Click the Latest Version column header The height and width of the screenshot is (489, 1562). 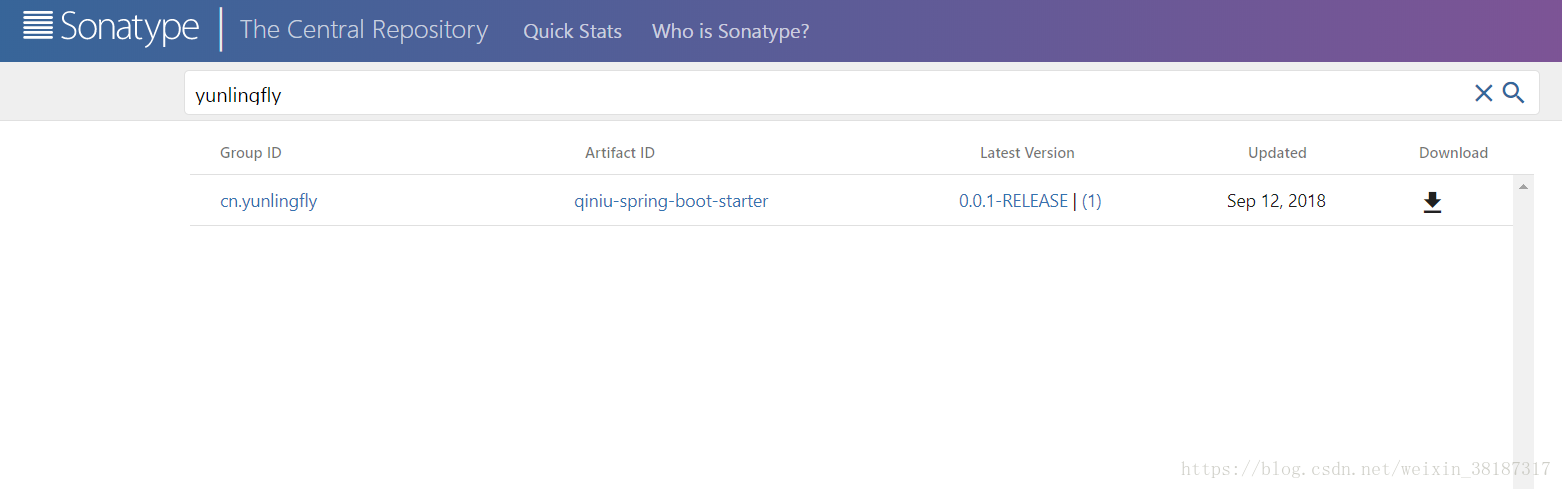[x=1027, y=153]
